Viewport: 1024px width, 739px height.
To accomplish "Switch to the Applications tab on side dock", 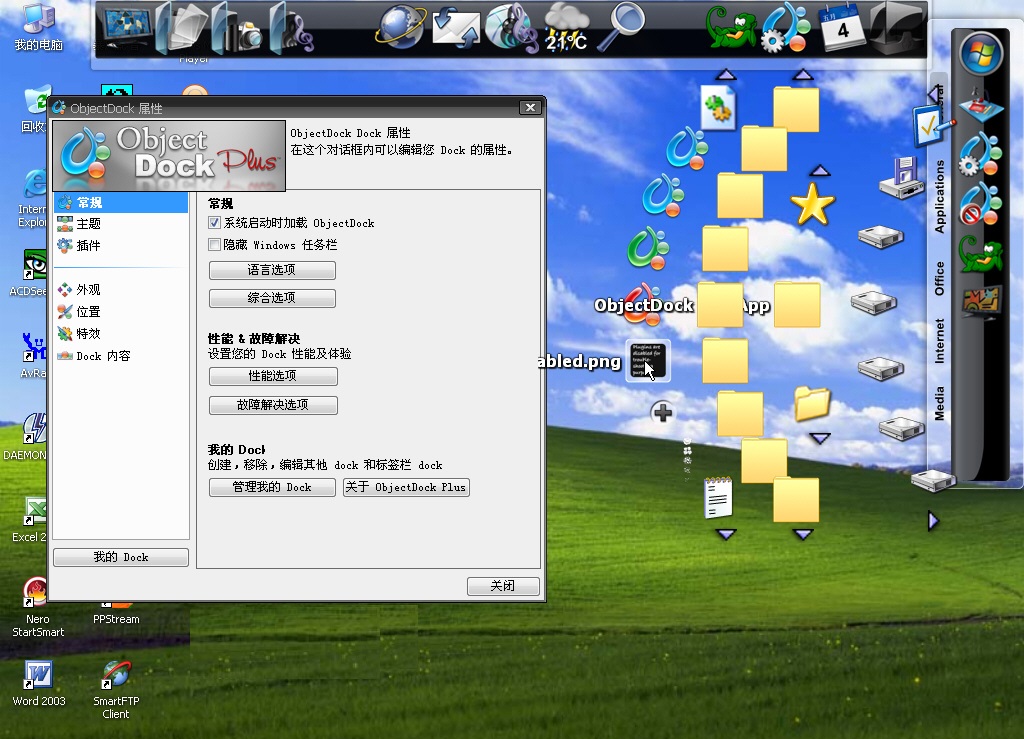I will point(939,197).
